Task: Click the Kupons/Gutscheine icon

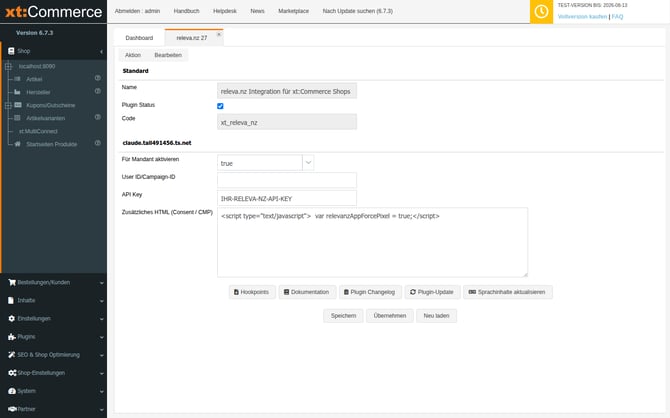Action: tap(18, 105)
